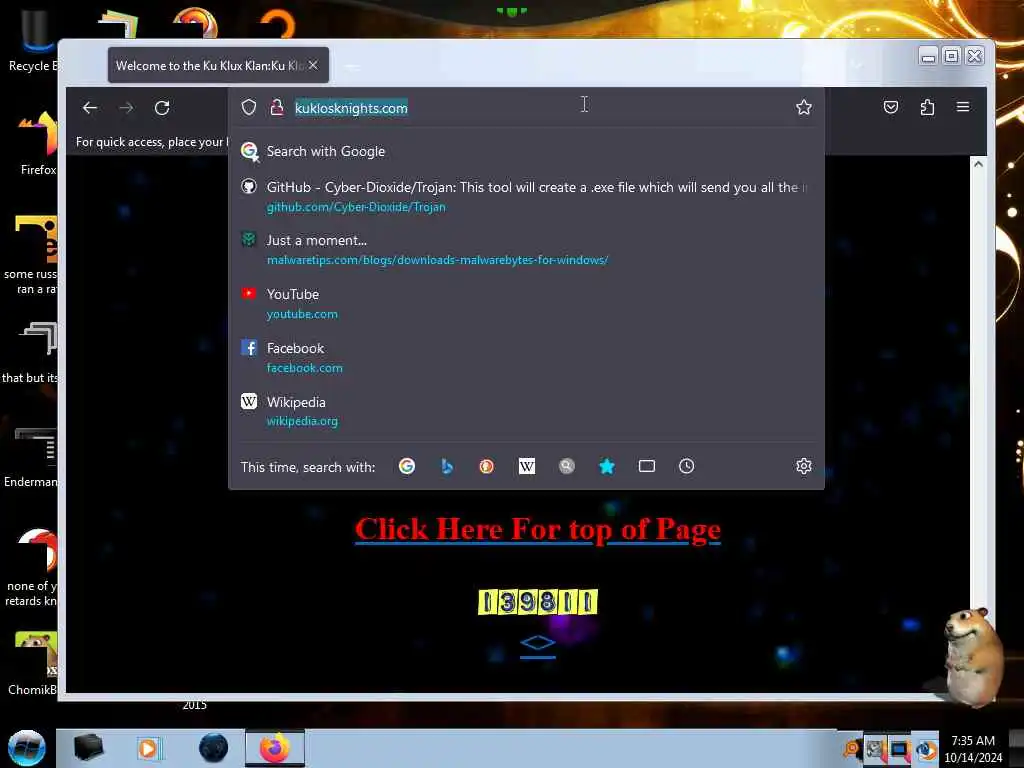
Task: Select the gray magnifier search engine icon
Action: coord(567,466)
